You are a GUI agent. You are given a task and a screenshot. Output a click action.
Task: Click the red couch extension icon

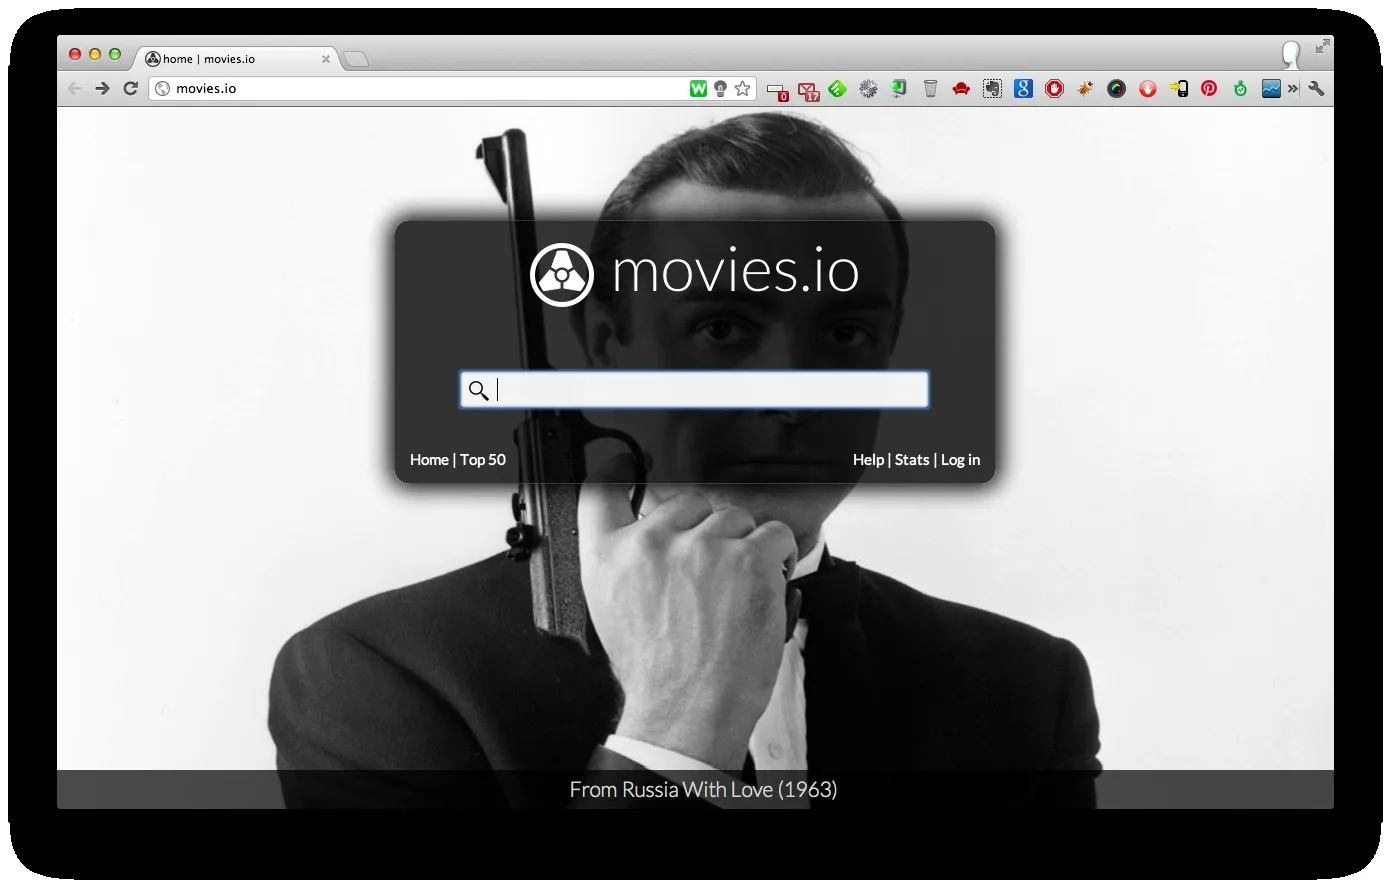pyautogui.click(x=961, y=89)
